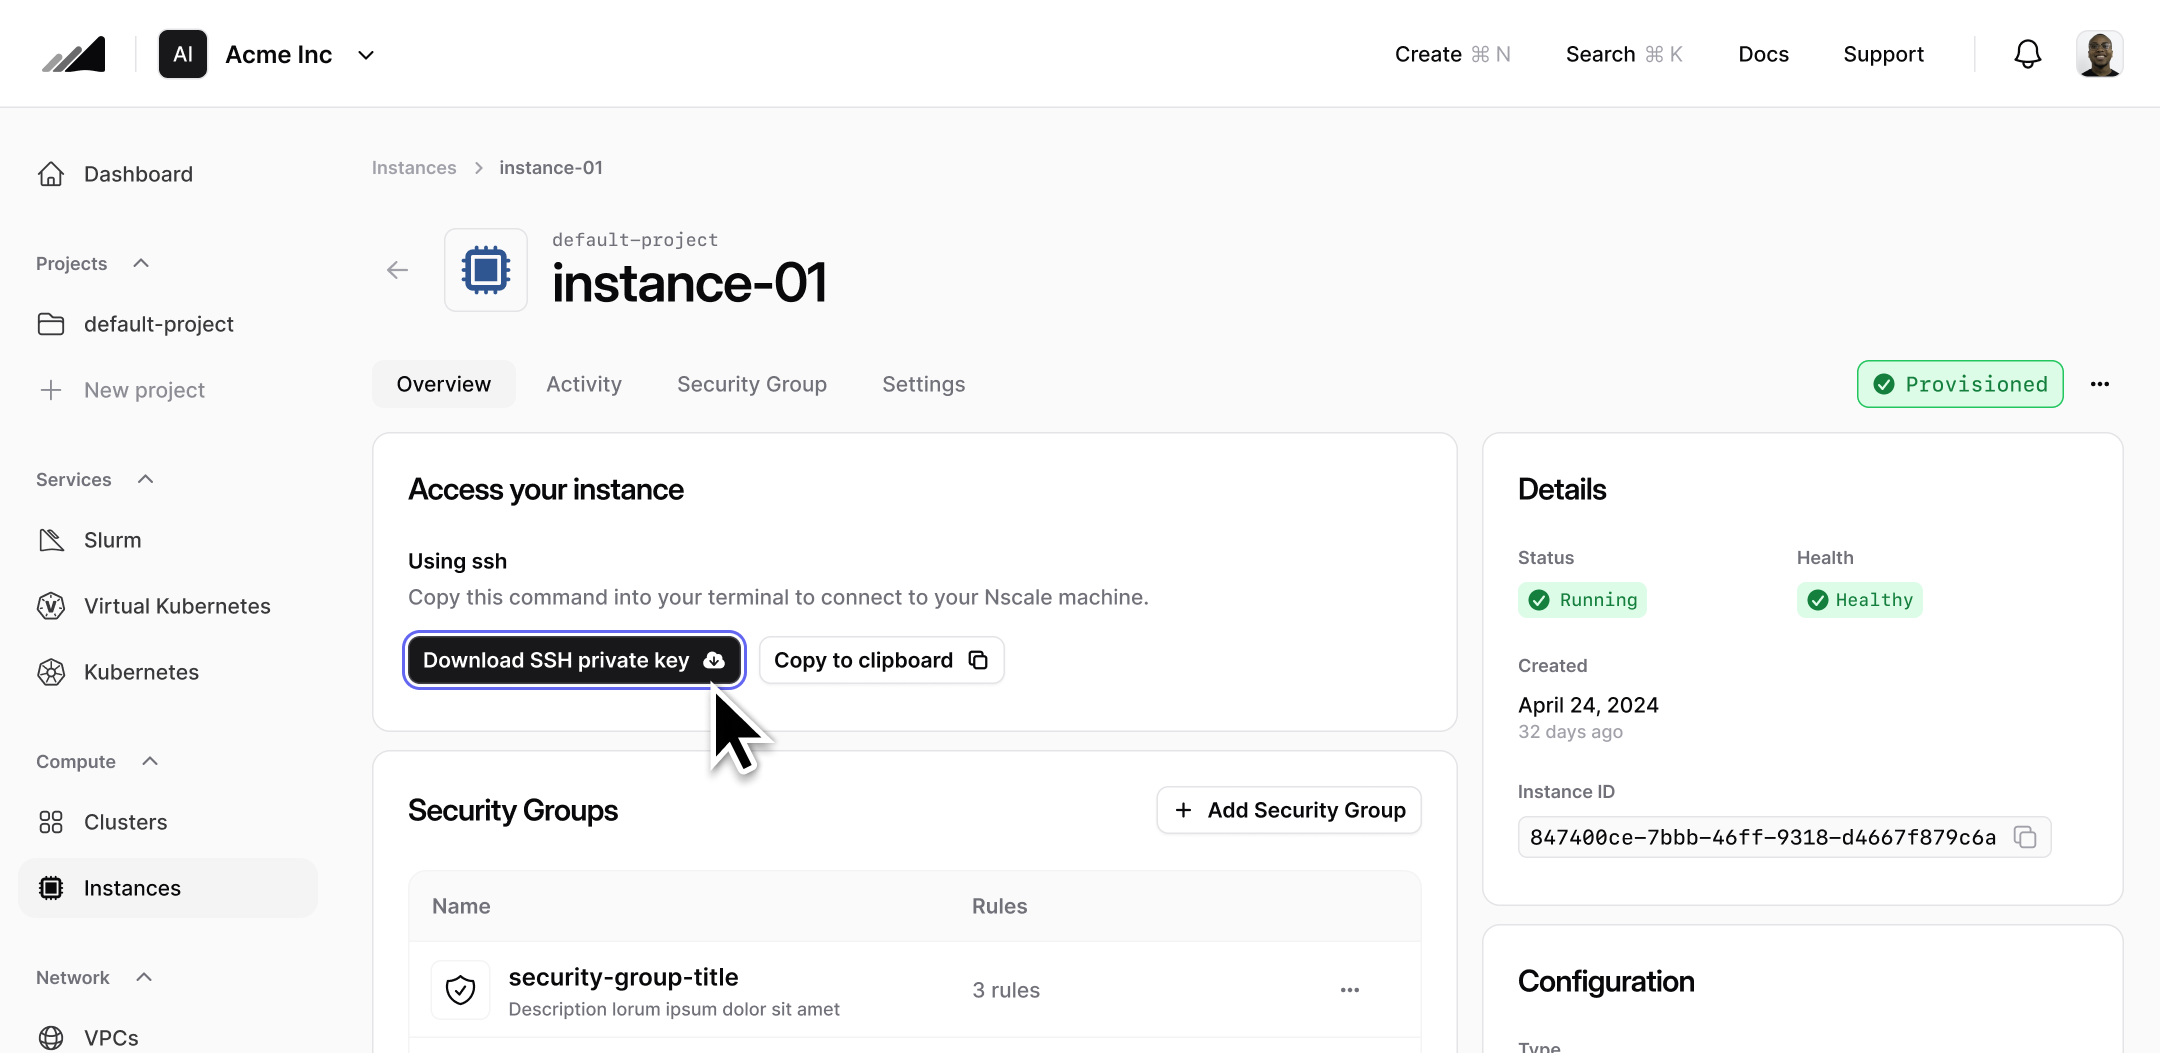This screenshot has height=1053, width=2160.
Task: Go back with the left arrow
Action: pyautogui.click(x=397, y=270)
